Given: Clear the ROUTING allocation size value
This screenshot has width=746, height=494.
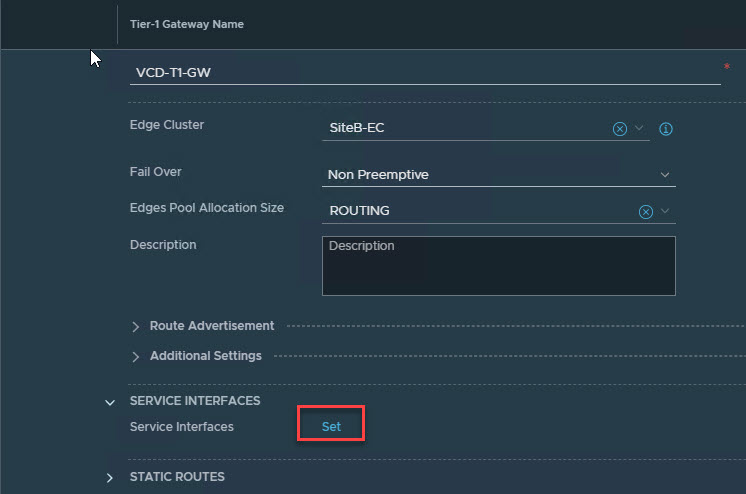Looking at the screenshot, I should (x=645, y=211).
